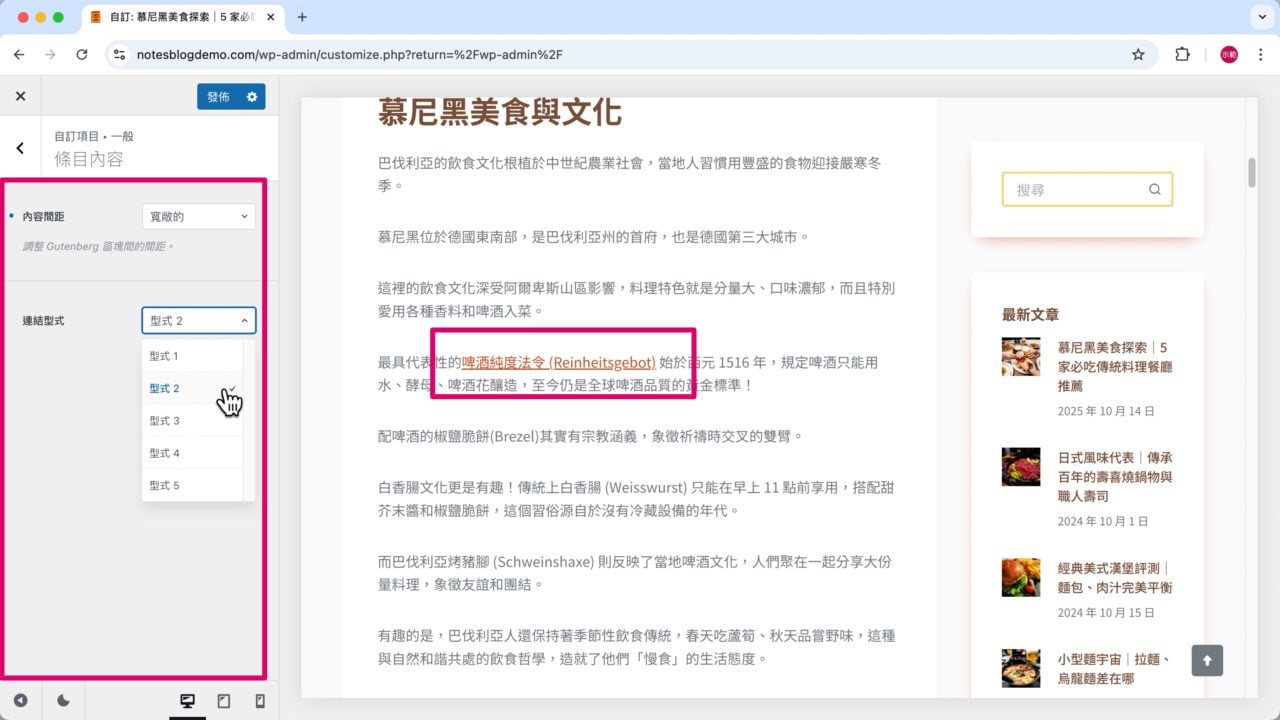This screenshot has height=720, width=1280.
Task: Open the 內容間距 spacing dropdown
Action: pyautogui.click(x=198, y=216)
